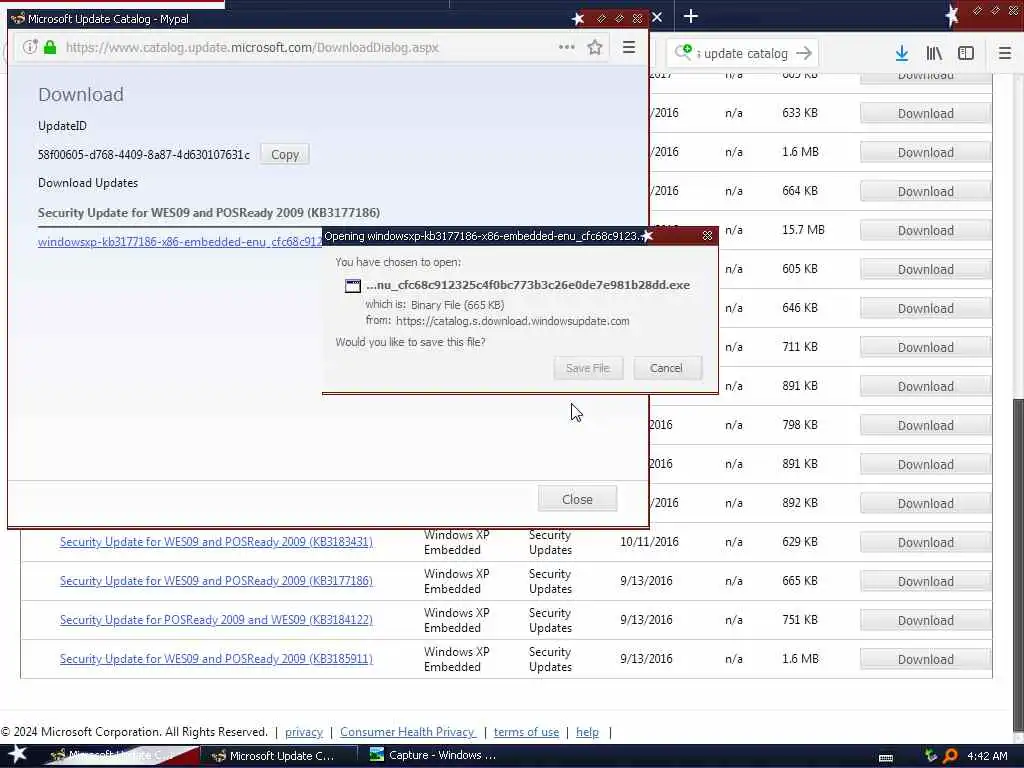The width and height of the screenshot is (1024, 768).
Task: Open the privacy footer link
Action: (304, 732)
